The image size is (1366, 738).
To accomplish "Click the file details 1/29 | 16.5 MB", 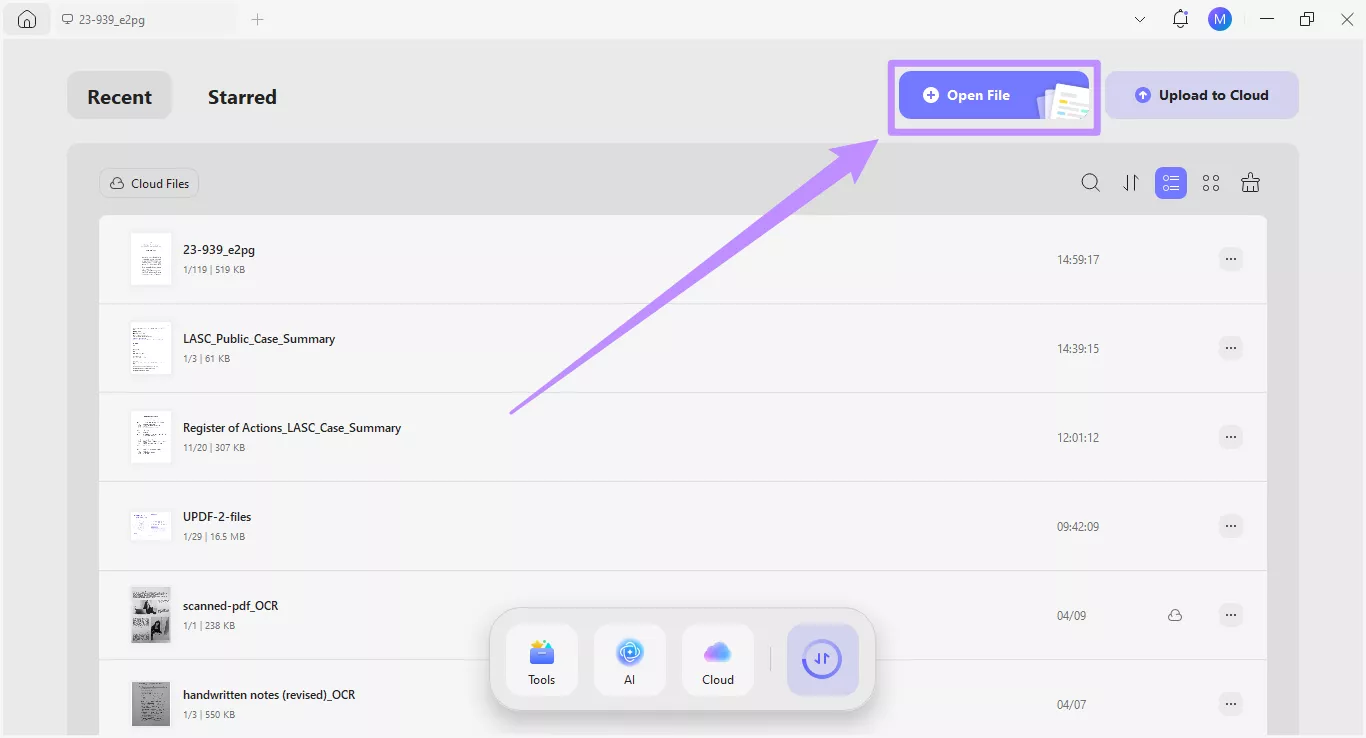I will point(214,537).
